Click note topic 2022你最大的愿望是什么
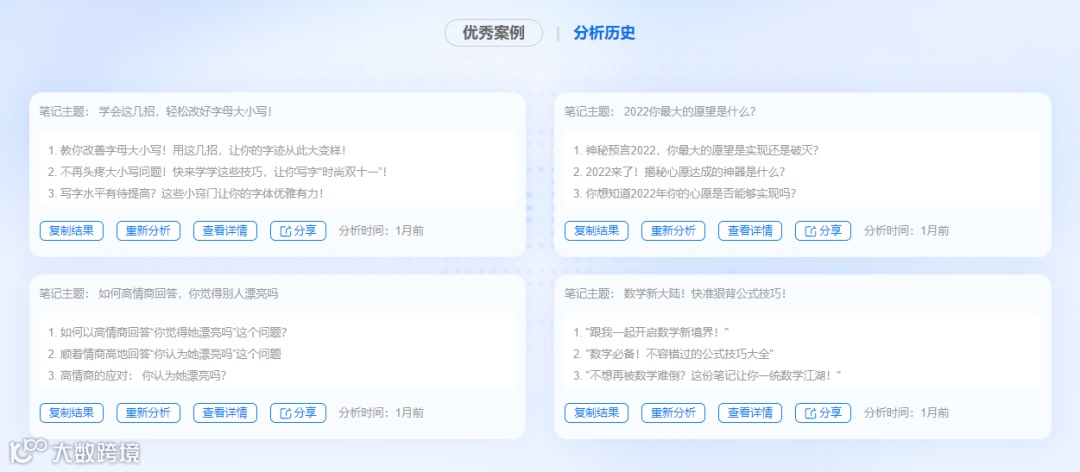1080x472 pixels. click(x=689, y=111)
